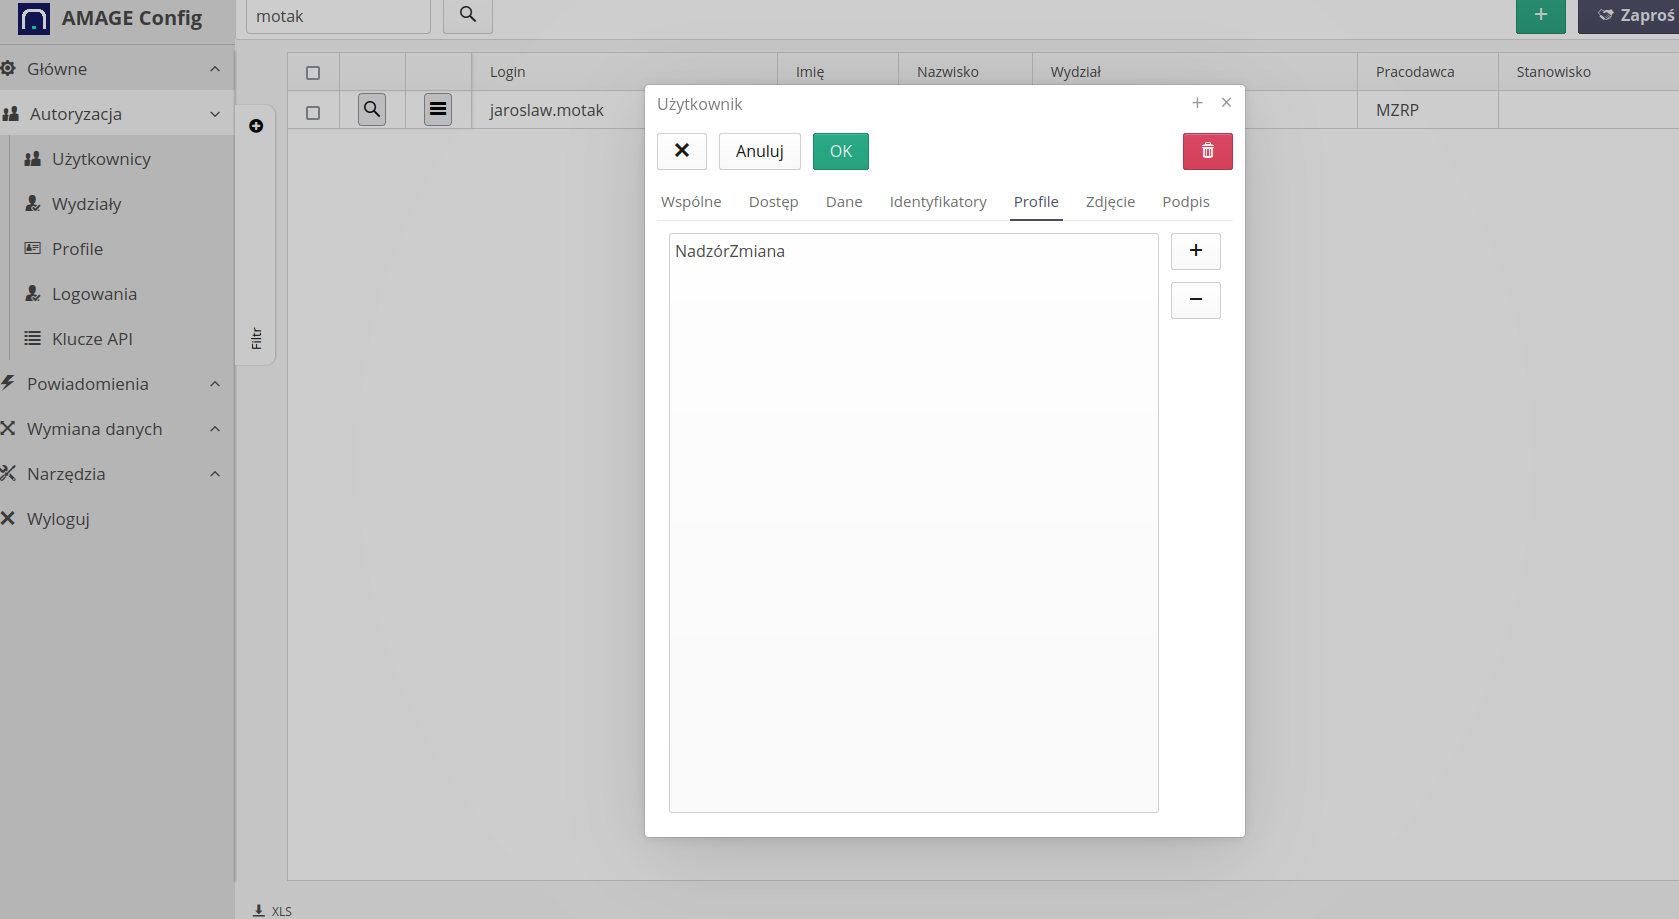Confirm with the green OK button
The height and width of the screenshot is (919, 1679).
click(x=840, y=151)
